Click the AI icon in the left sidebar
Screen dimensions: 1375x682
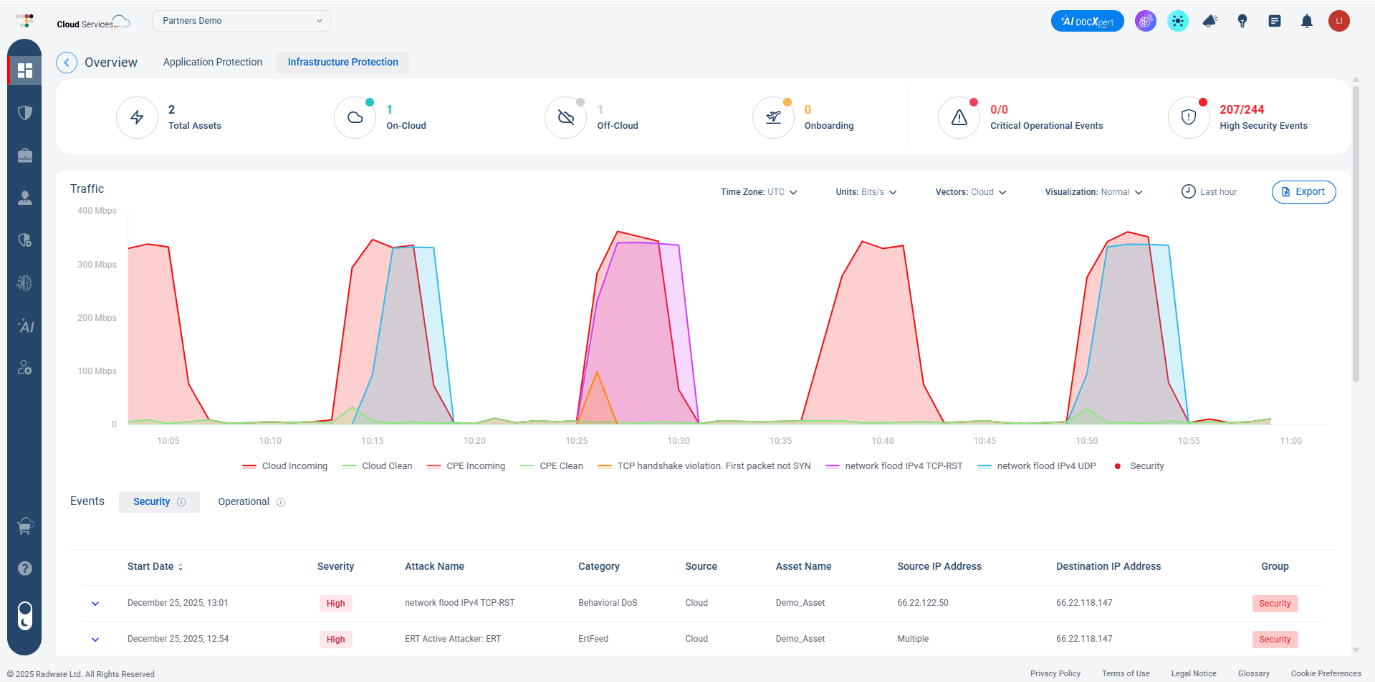24,325
